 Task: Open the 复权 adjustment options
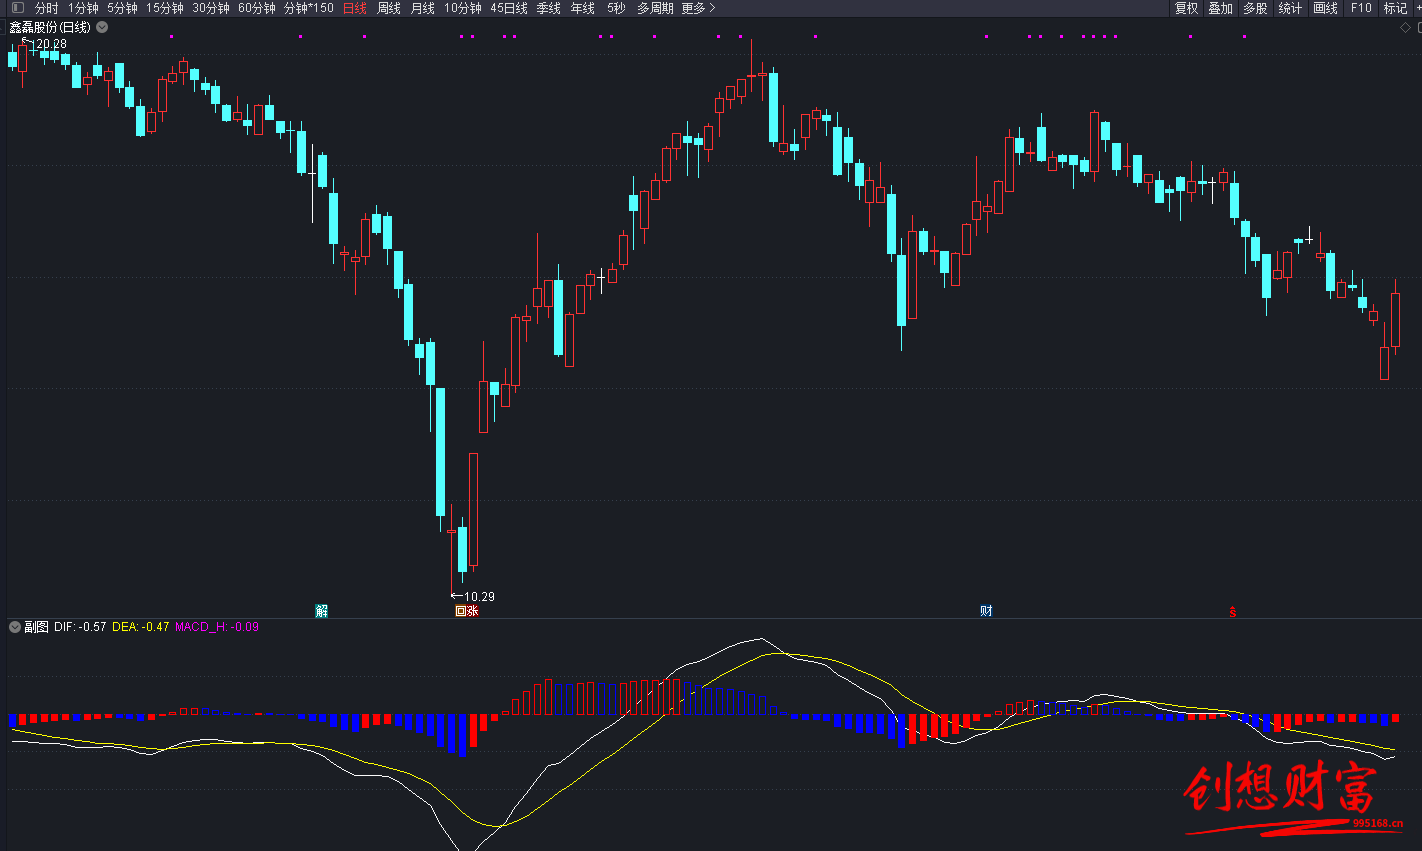[x=1187, y=8]
